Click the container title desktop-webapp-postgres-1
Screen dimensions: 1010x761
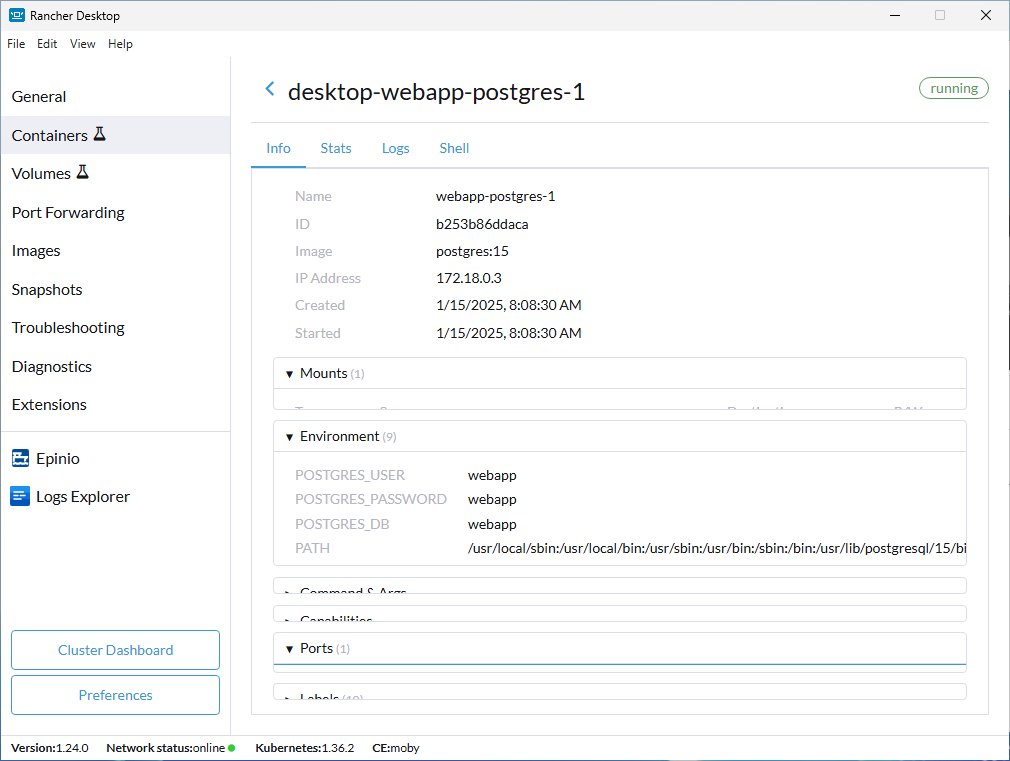coord(436,92)
